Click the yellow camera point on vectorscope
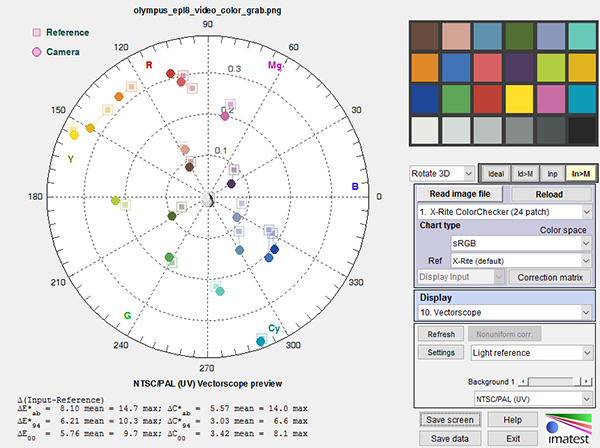 74,135
